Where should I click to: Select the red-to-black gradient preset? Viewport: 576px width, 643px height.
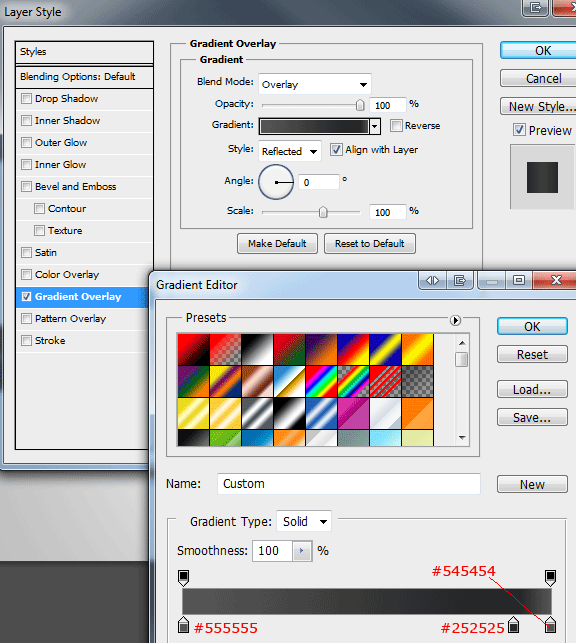coord(194,349)
